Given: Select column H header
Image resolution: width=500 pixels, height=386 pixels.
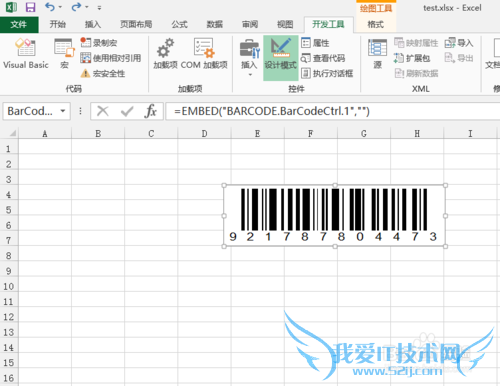Looking at the screenshot, I should pyautogui.click(x=417, y=134).
